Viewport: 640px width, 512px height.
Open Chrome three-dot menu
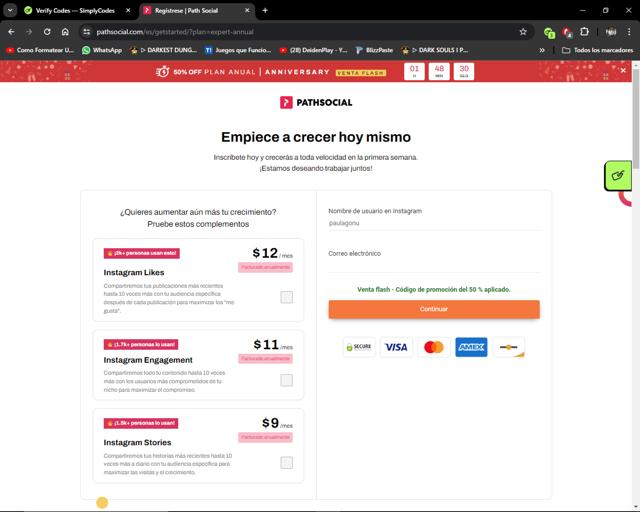click(629, 32)
